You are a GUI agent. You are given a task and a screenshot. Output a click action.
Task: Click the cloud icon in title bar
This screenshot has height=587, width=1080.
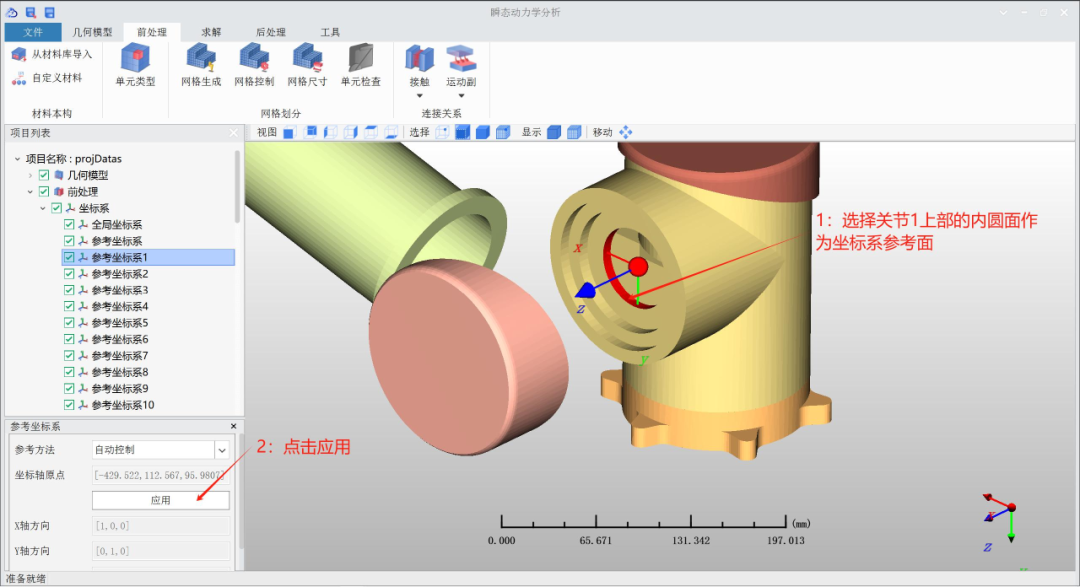[x=12, y=12]
